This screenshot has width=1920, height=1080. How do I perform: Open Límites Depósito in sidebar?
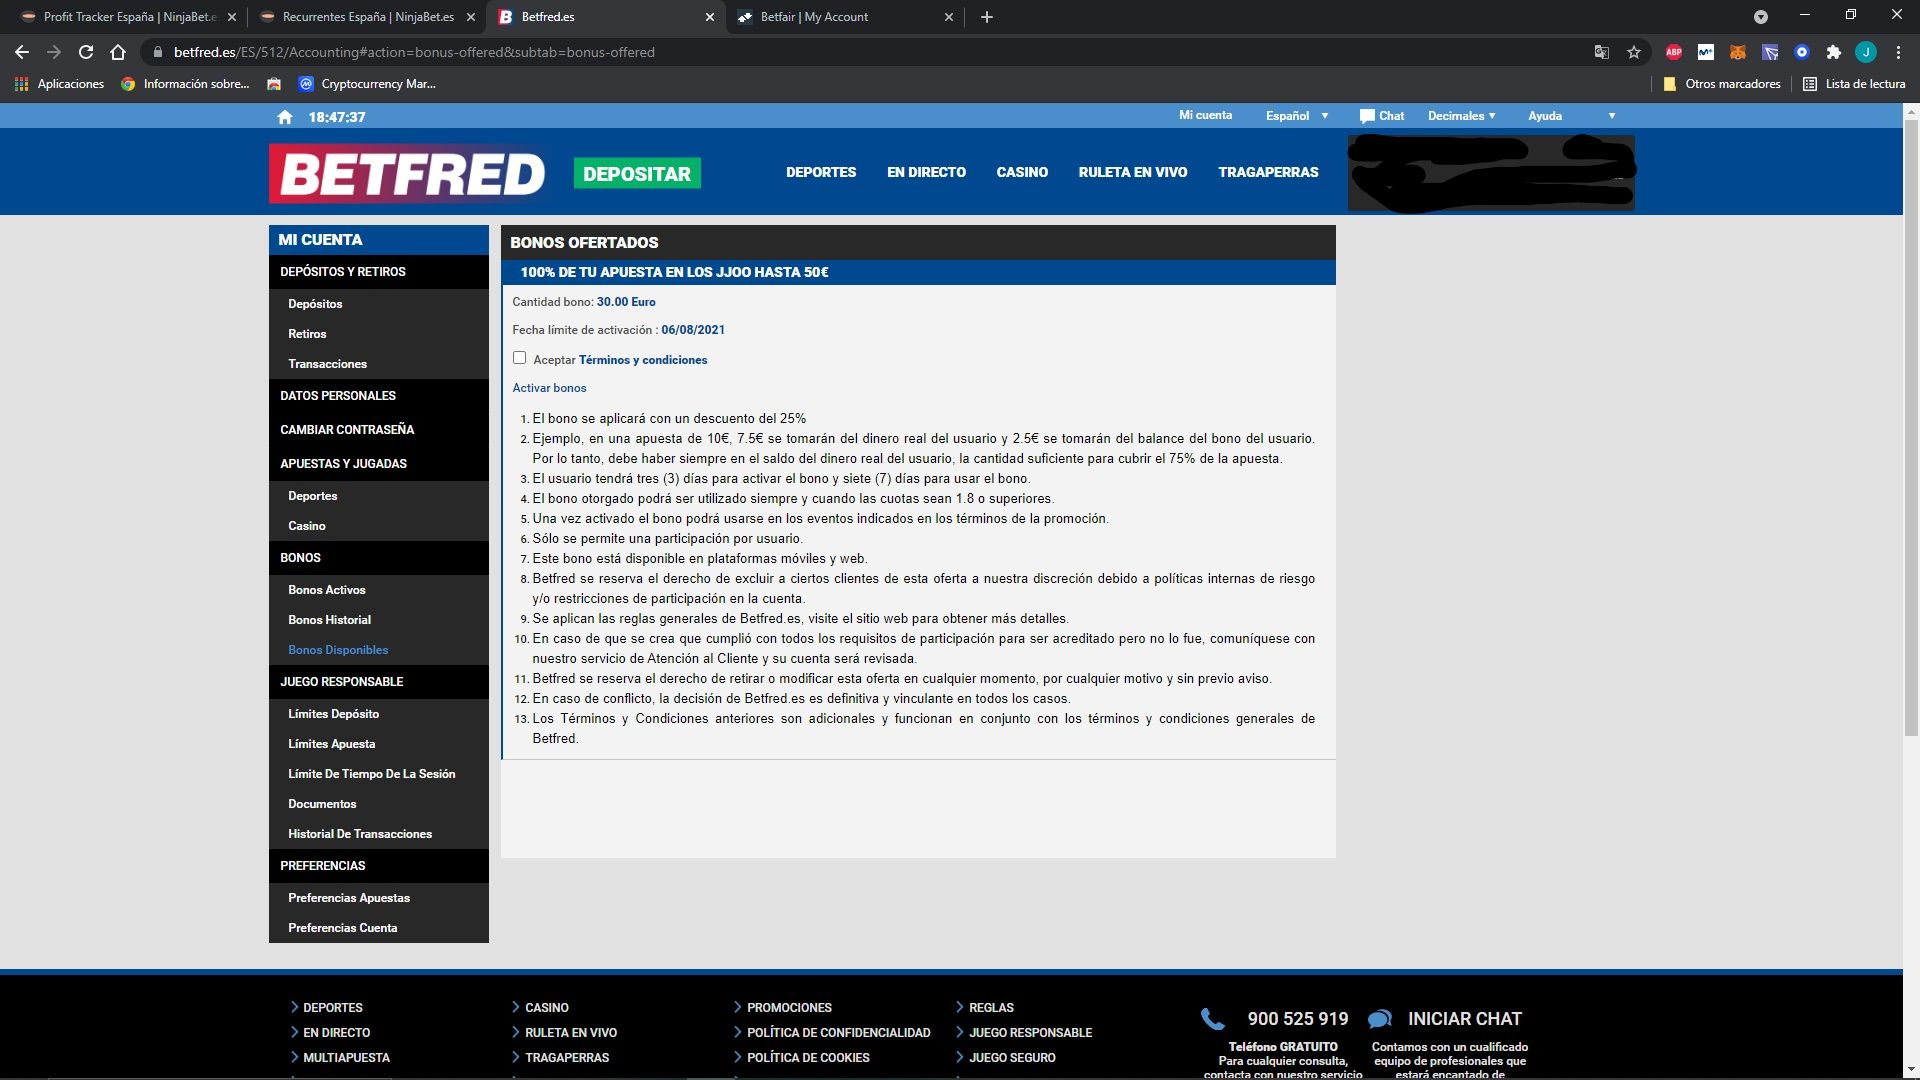click(333, 714)
